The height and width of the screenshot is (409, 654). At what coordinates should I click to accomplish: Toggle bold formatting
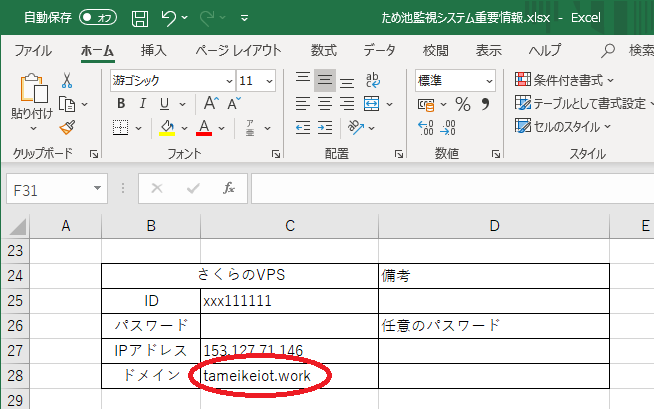(119, 104)
